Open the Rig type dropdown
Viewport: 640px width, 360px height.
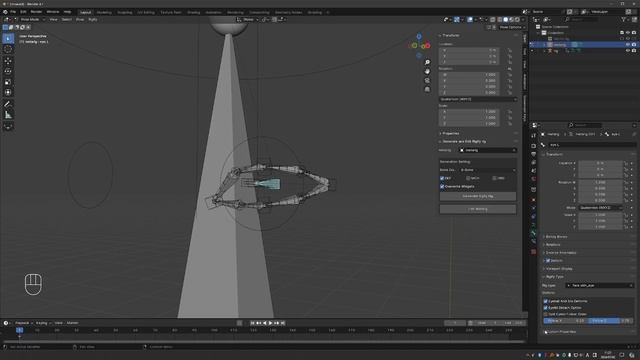click(x=599, y=286)
